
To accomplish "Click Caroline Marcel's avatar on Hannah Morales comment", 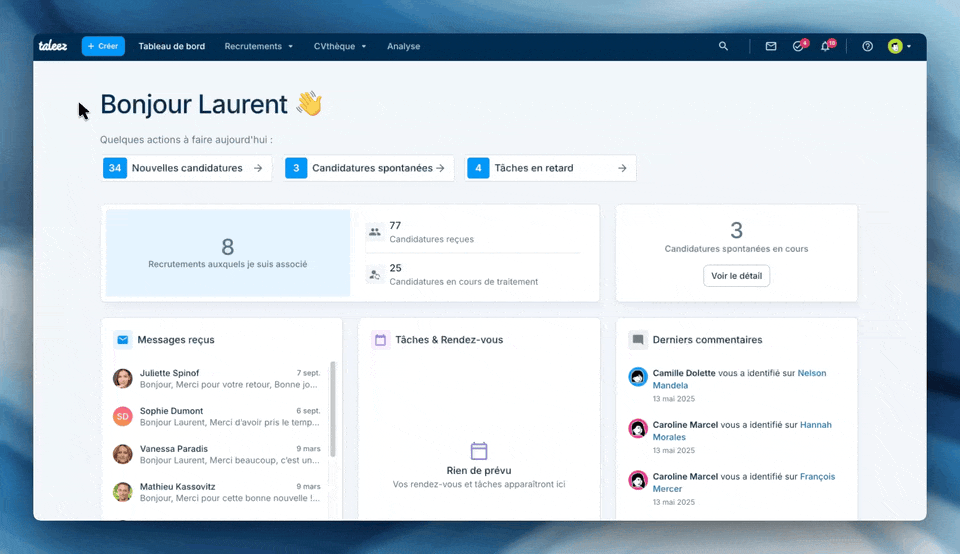I will coord(638,429).
